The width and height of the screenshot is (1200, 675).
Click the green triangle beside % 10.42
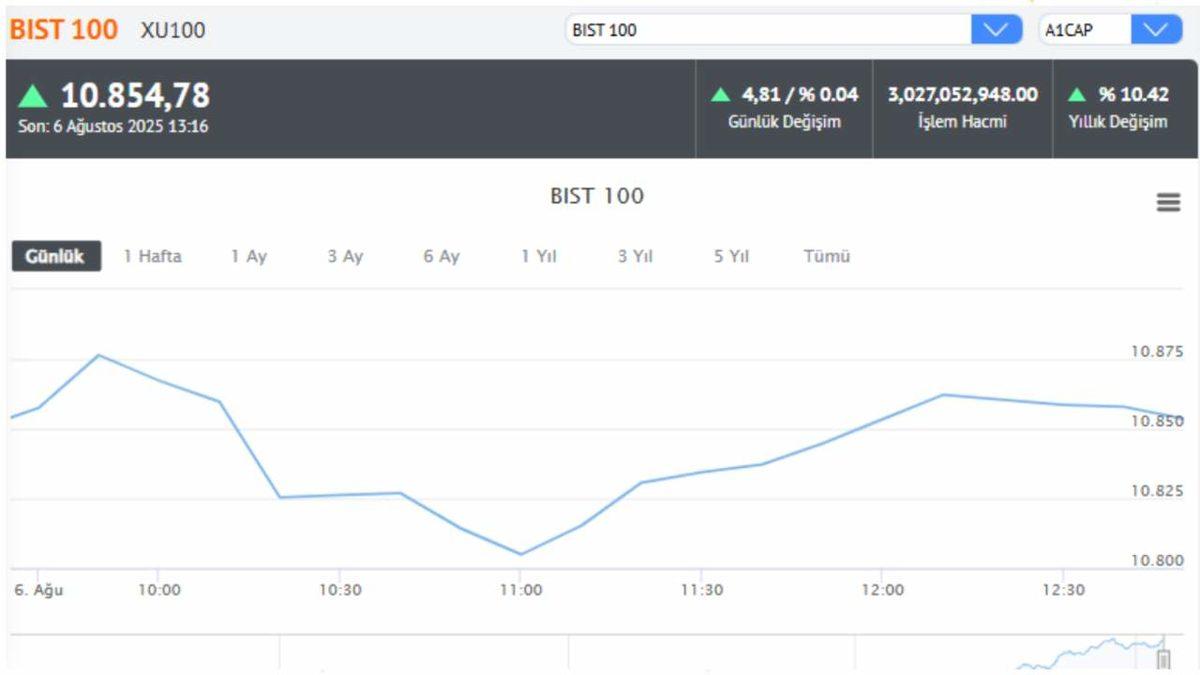[x=1077, y=95]
